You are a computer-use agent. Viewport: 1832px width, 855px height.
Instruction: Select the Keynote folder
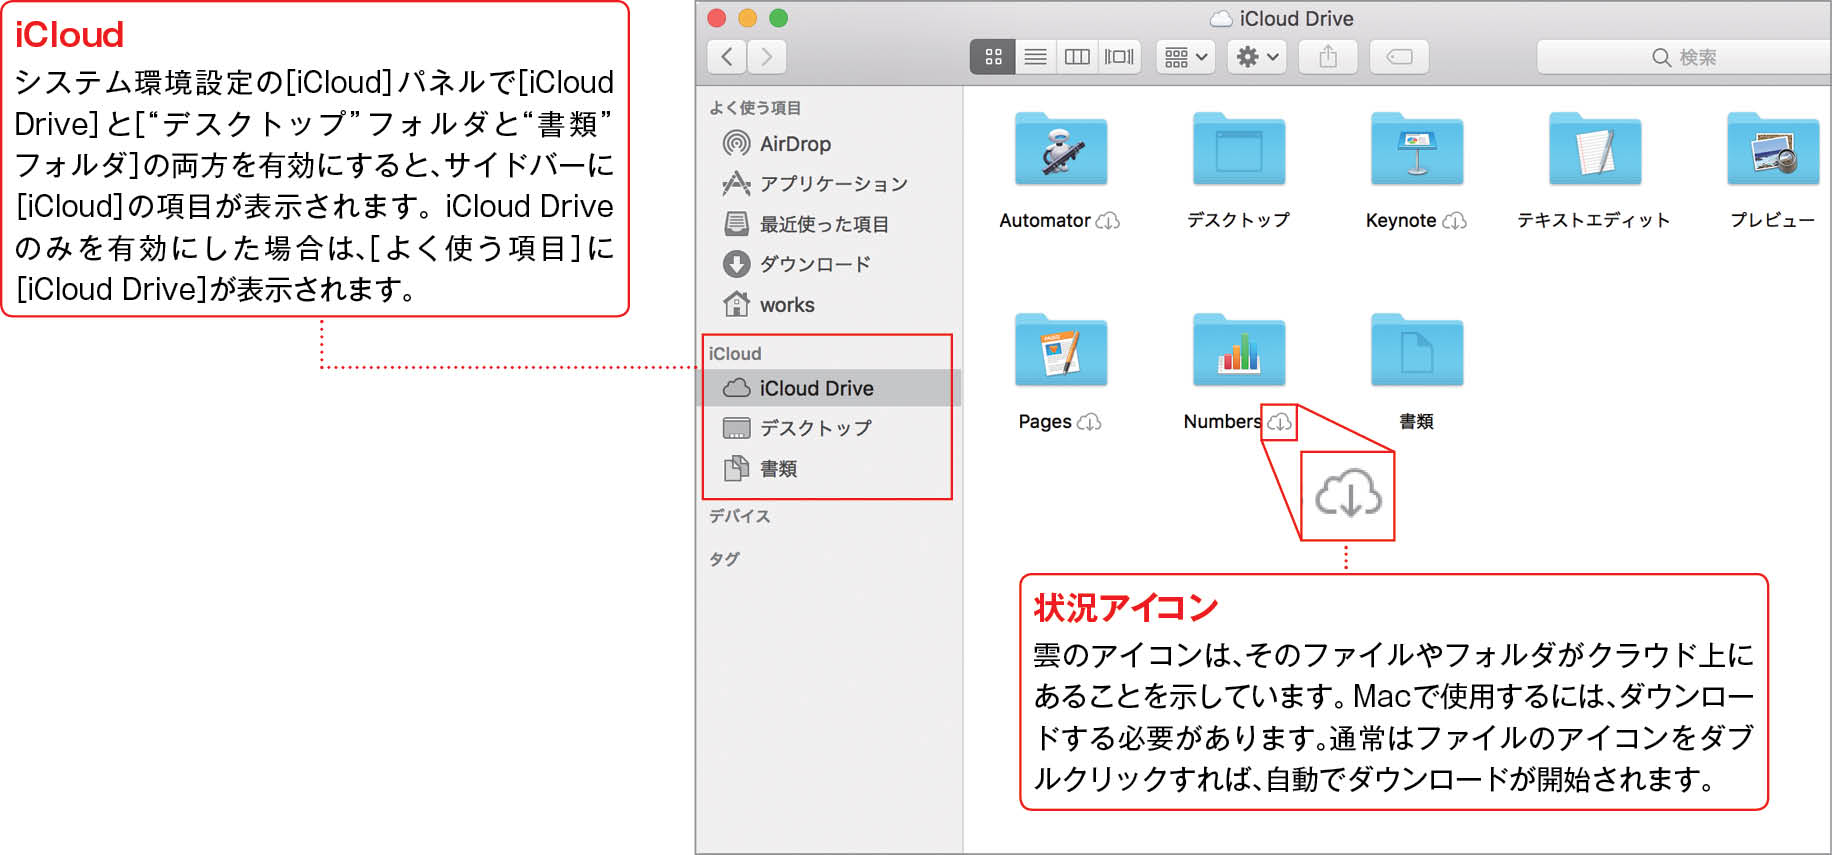[1417, 149]
